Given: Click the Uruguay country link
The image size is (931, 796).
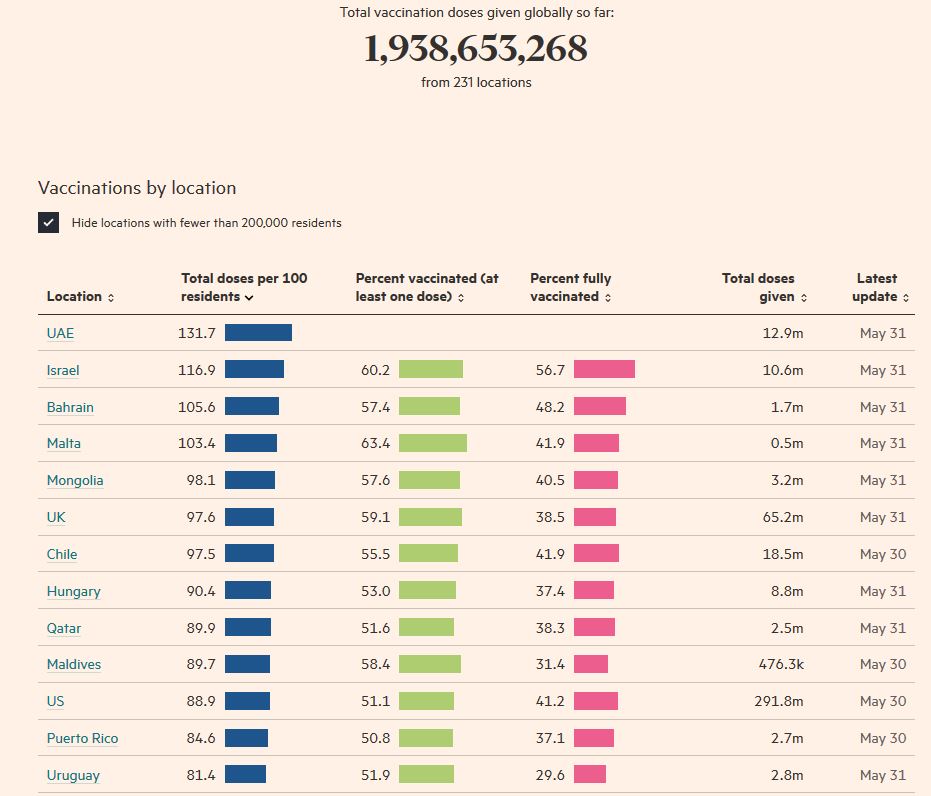Looking at the screenshot, I should point(73,775).
